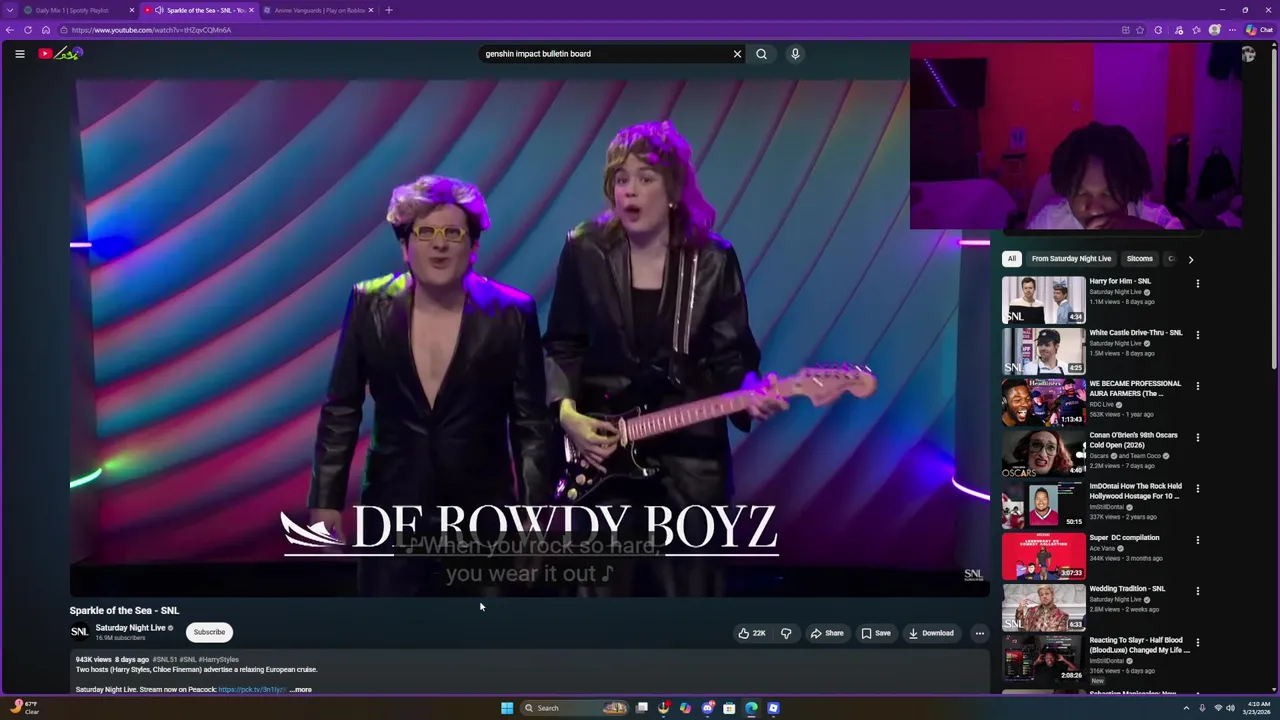The width and height of the screenshot is (1280, 720).
Task: Open the YouTube account avatar
Action: (x=1248, y=54)
